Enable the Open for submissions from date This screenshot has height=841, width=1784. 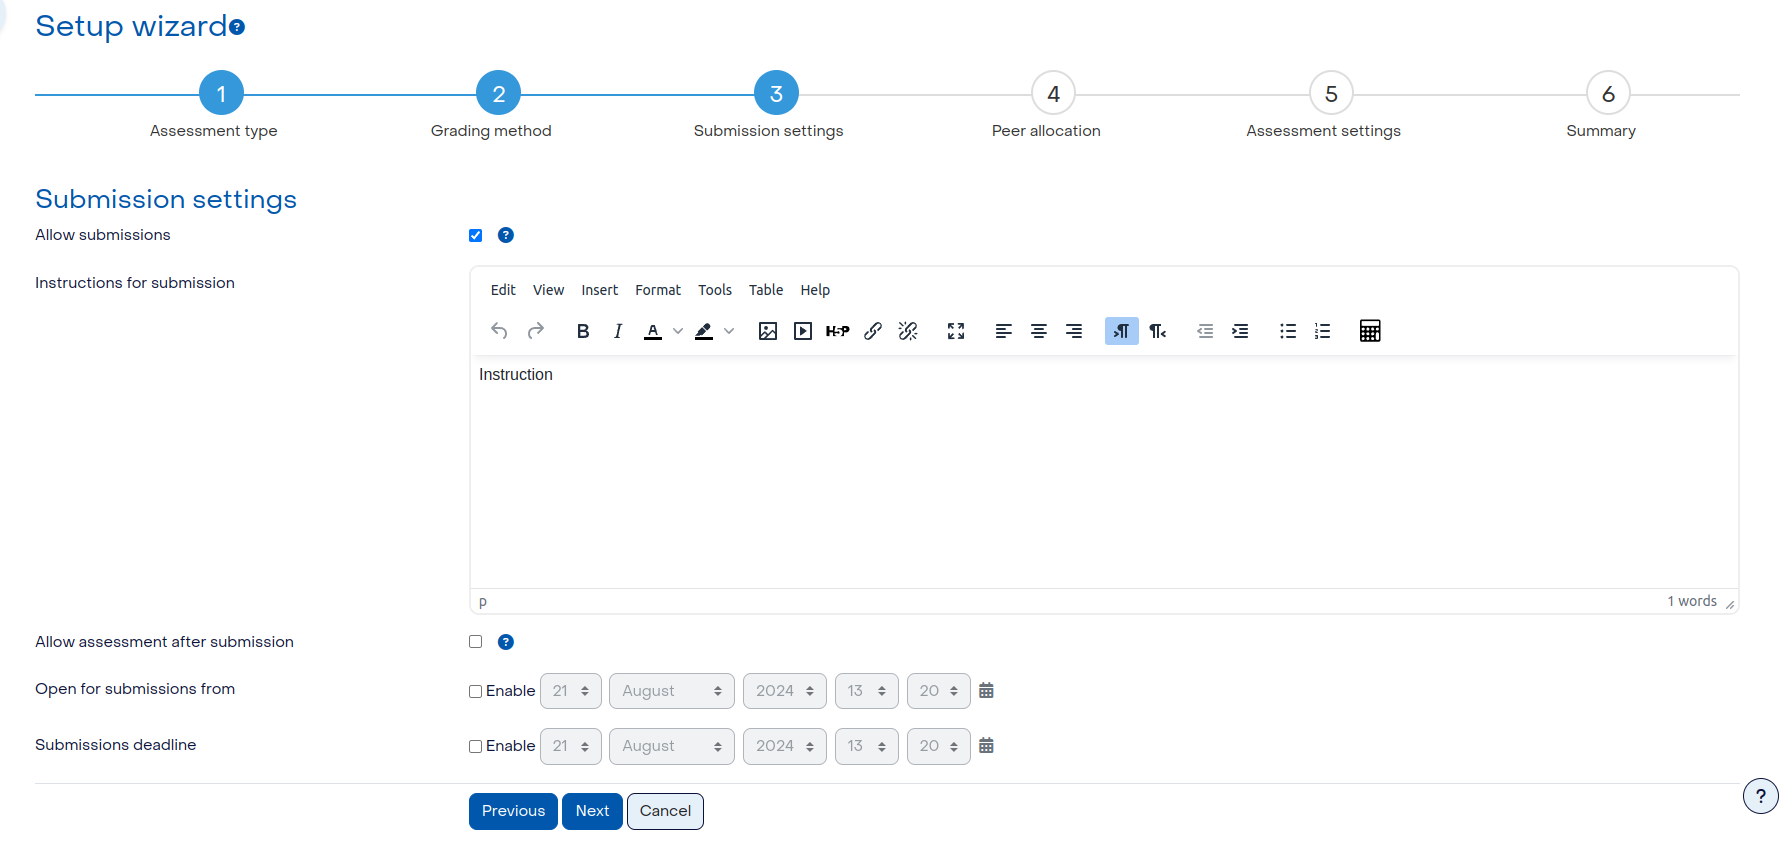point(476,692)
